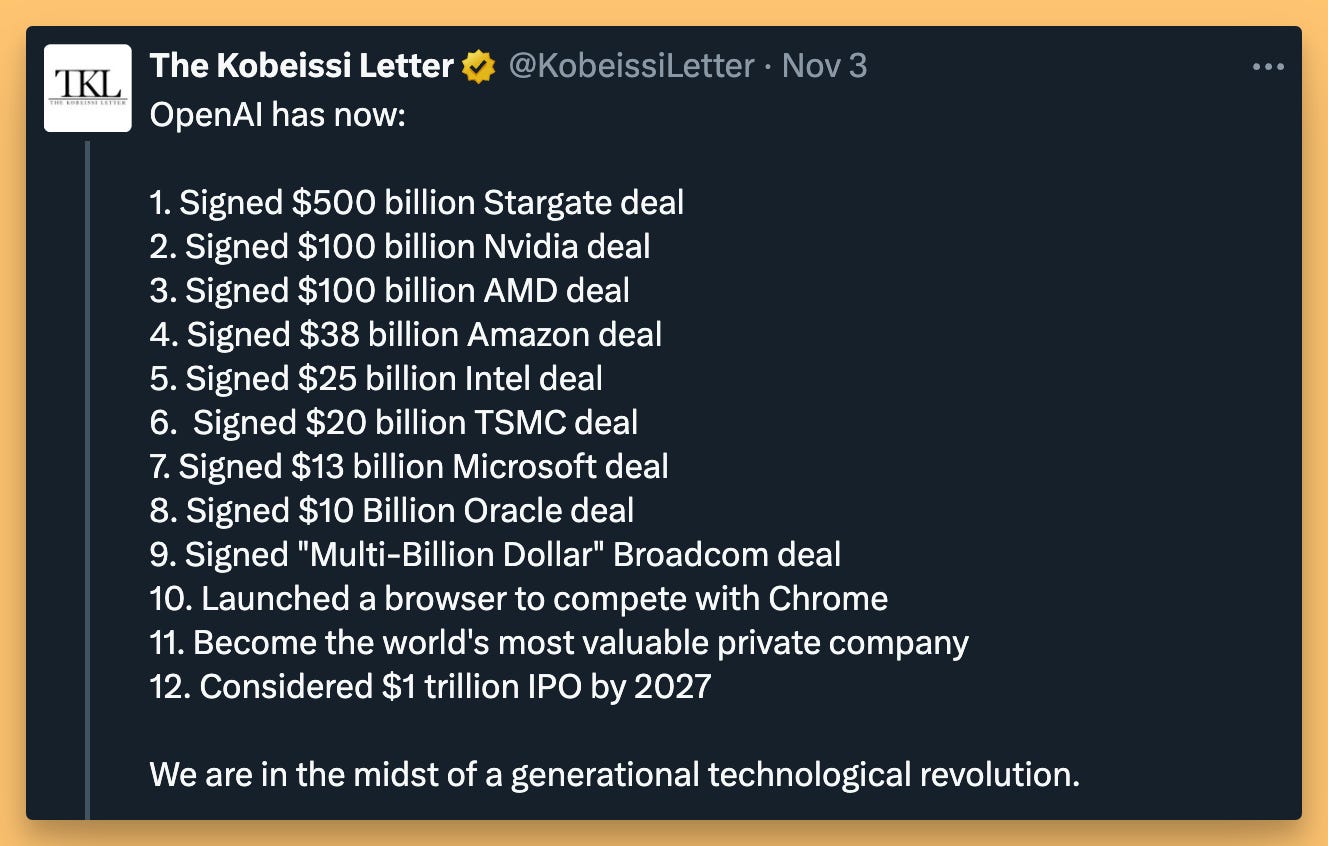The height and width of the screenshot is (846, 1328).
Task: Select the Multi-Billion Dollar Broadcom deal line
Action: click(x=496, y=555)
